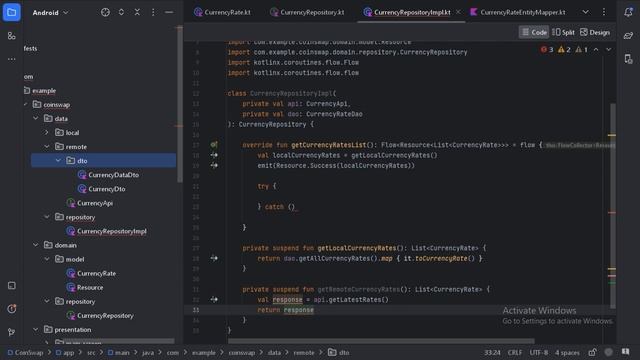This screenshot has width=640, height=360.
Task: Switch editor to Code view
Action: click(x=534, y=32)
